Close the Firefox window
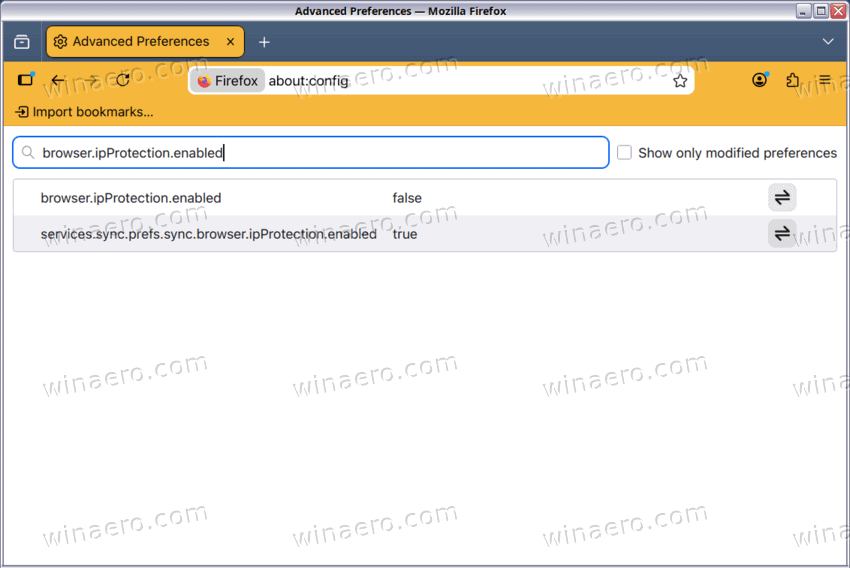The image size is (850, 568). coord(839,11)
